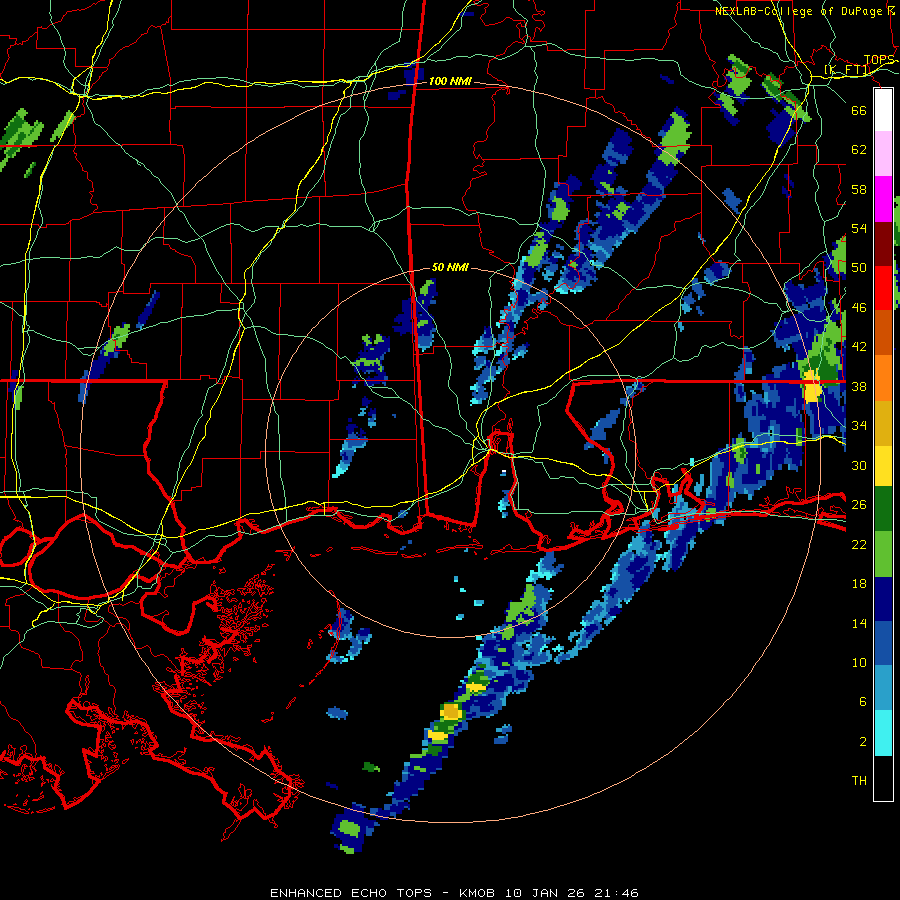Image resolution: width=900 pixels, height=900 pixels.
Task: Click the legend value '14'
Action: pos(859,623)
